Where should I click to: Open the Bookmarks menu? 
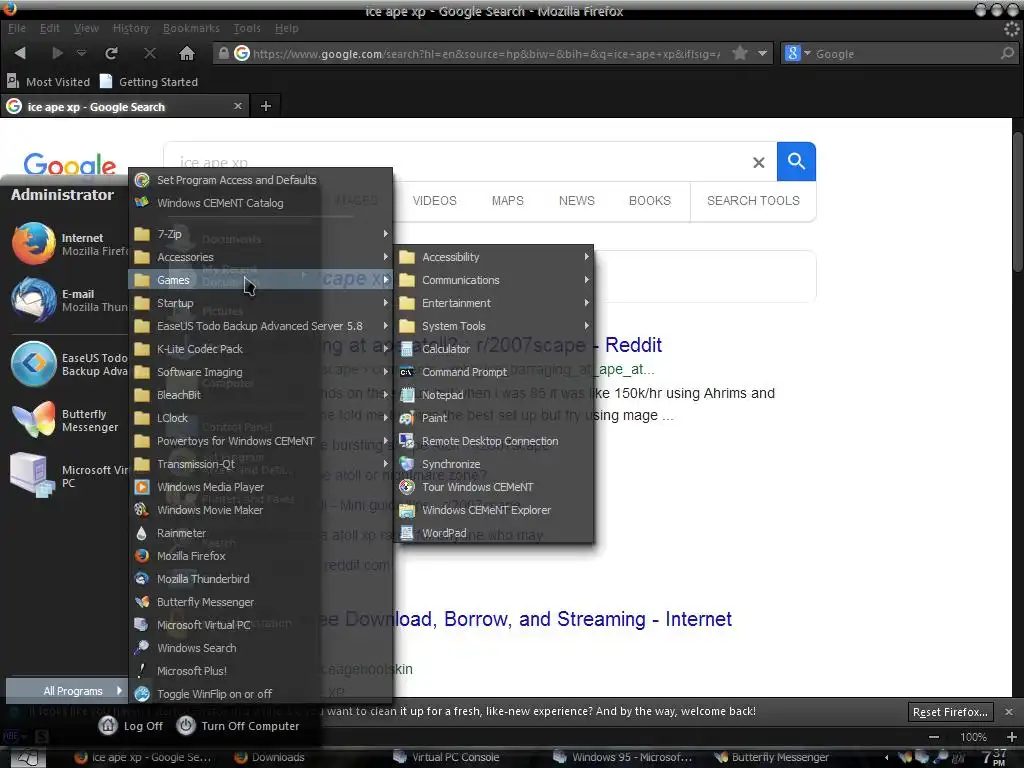(x=191, y=28)
